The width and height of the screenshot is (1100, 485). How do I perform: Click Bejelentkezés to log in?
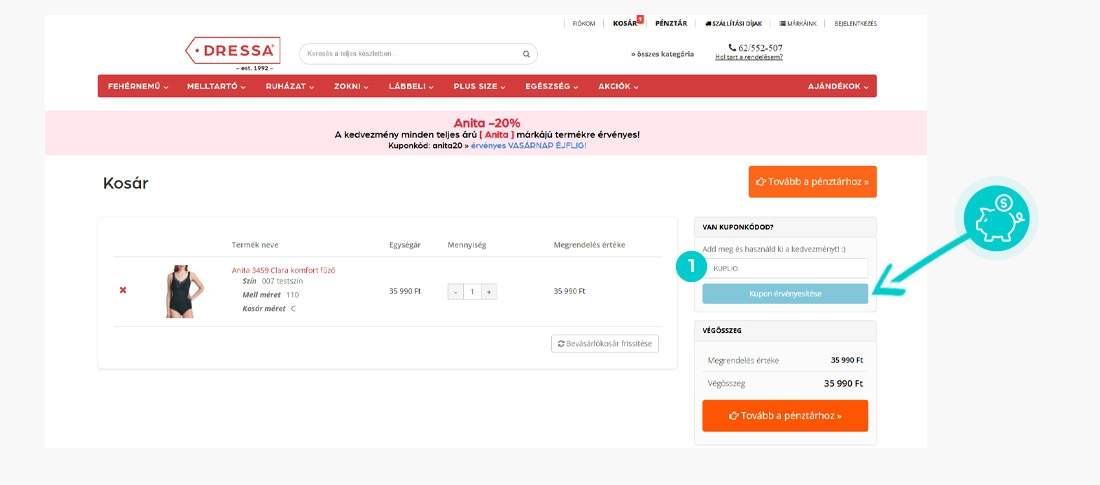pos(855,24)
